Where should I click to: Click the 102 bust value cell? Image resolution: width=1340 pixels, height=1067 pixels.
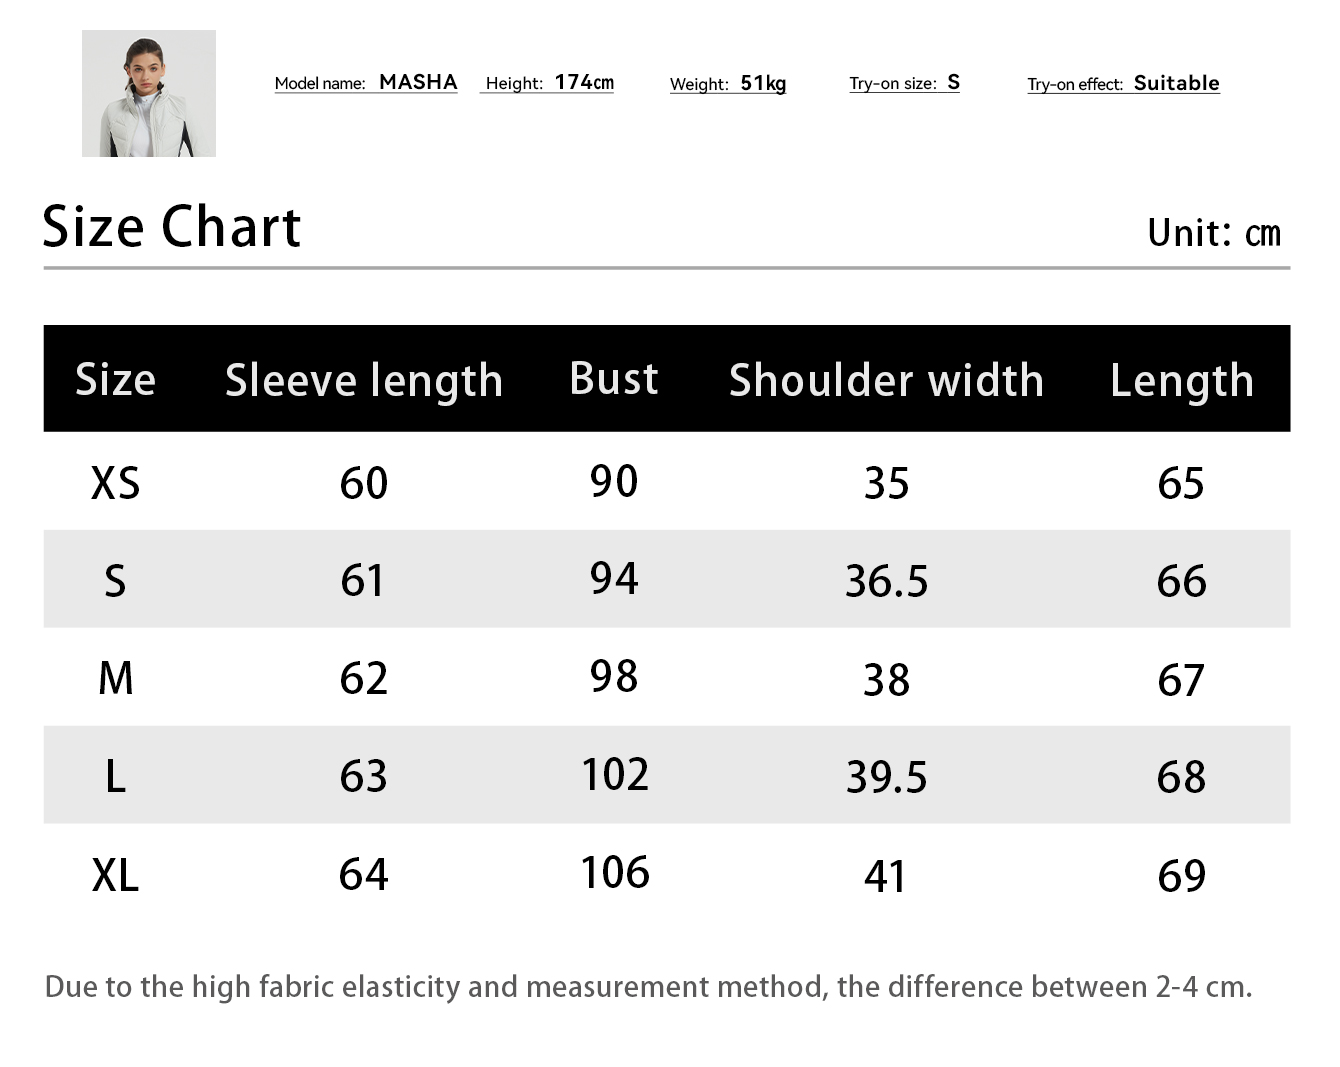pos(615,775)
